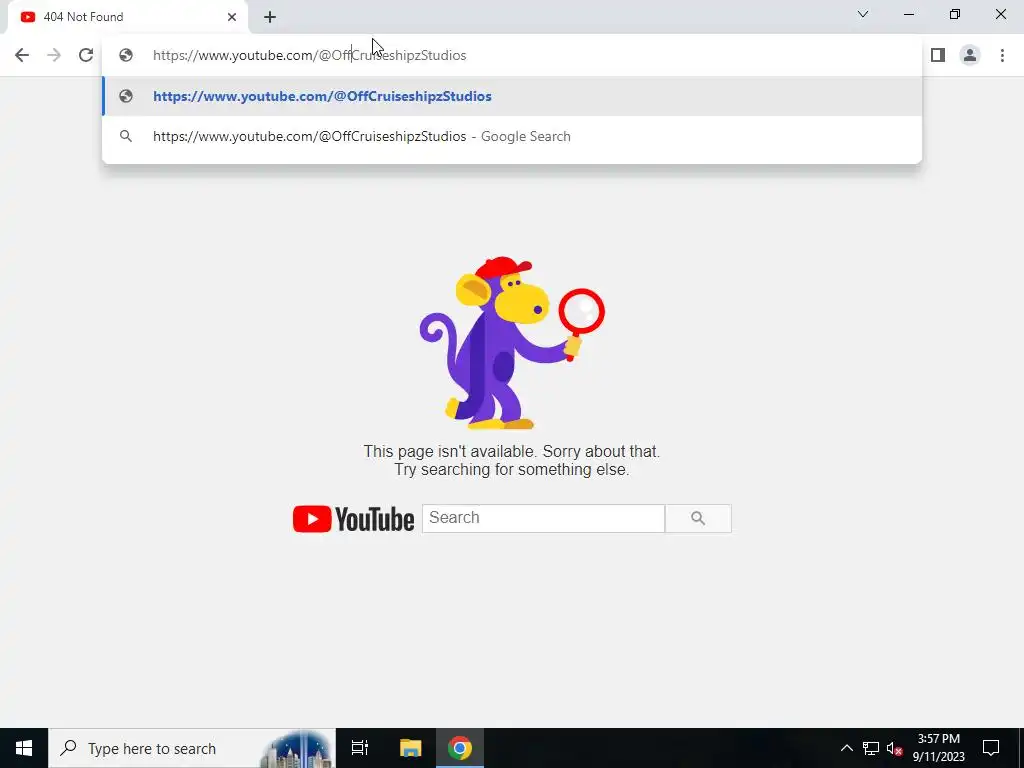The height and width of the screenshot is (768, 1024).
Task: Click the Chrome icon in the taskbar
Action: tap(460, 748)
